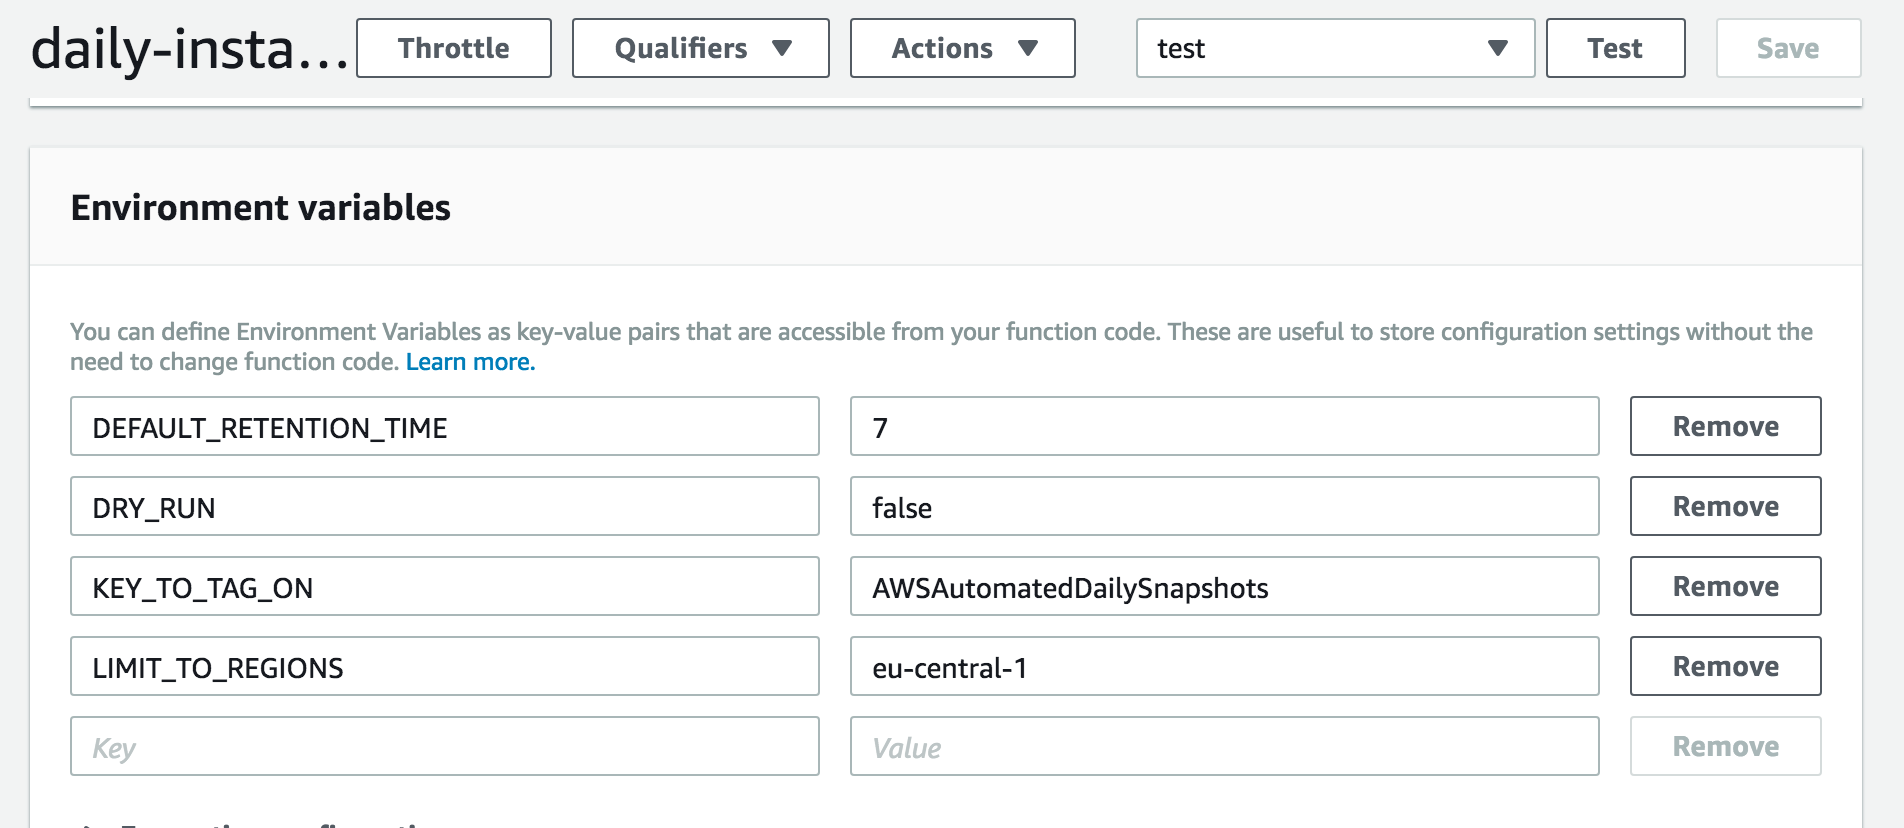Open the Learn more link

470,362
